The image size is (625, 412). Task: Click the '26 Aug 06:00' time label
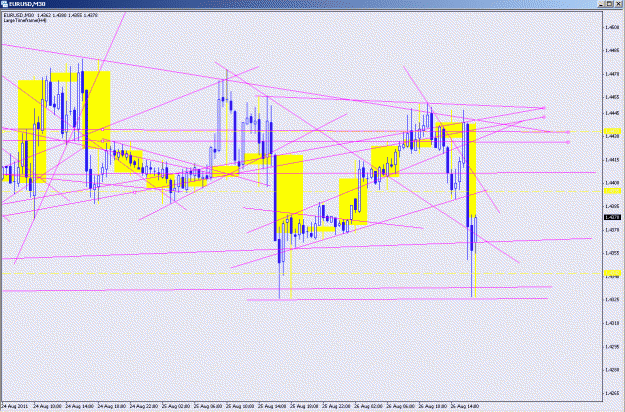(x=401, y=406)
